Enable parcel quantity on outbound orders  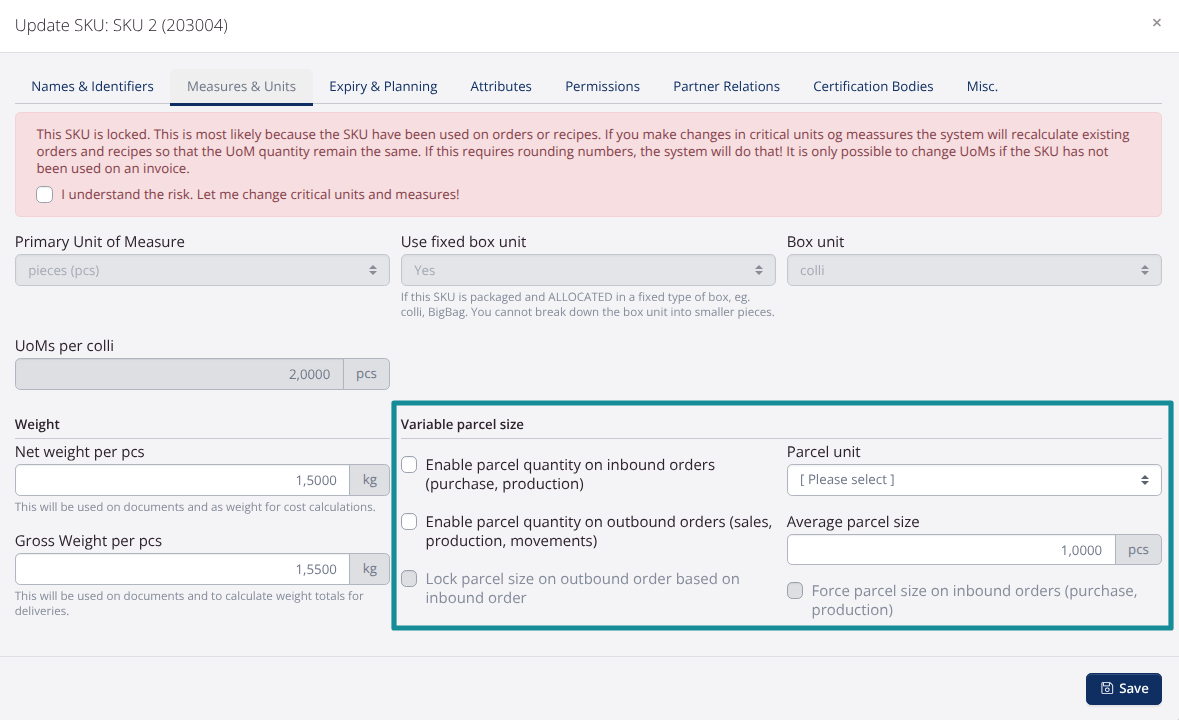[409, 522]
